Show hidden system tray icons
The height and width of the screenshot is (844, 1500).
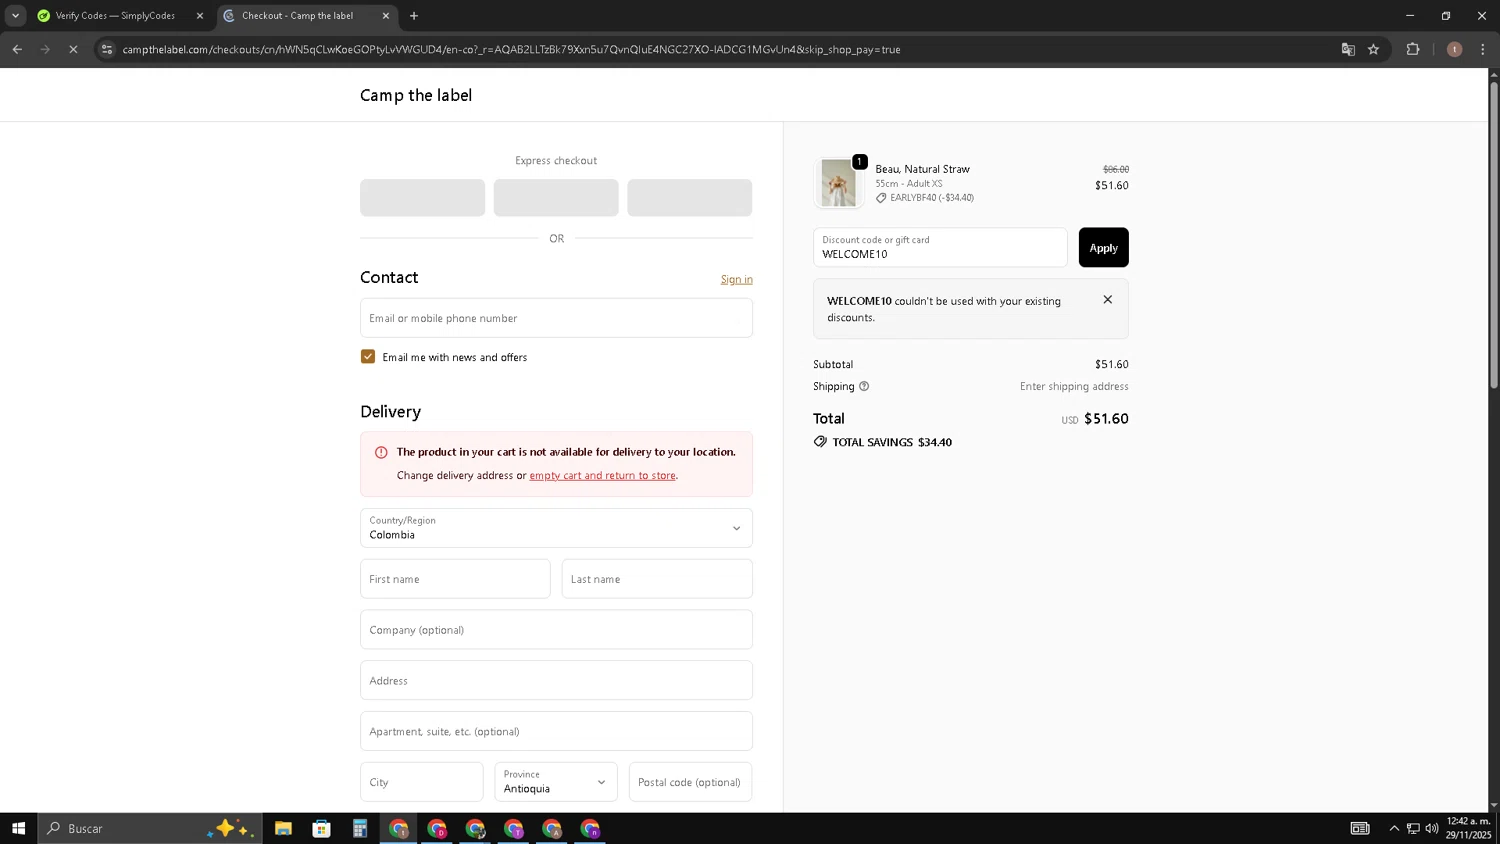(1394, 828)
